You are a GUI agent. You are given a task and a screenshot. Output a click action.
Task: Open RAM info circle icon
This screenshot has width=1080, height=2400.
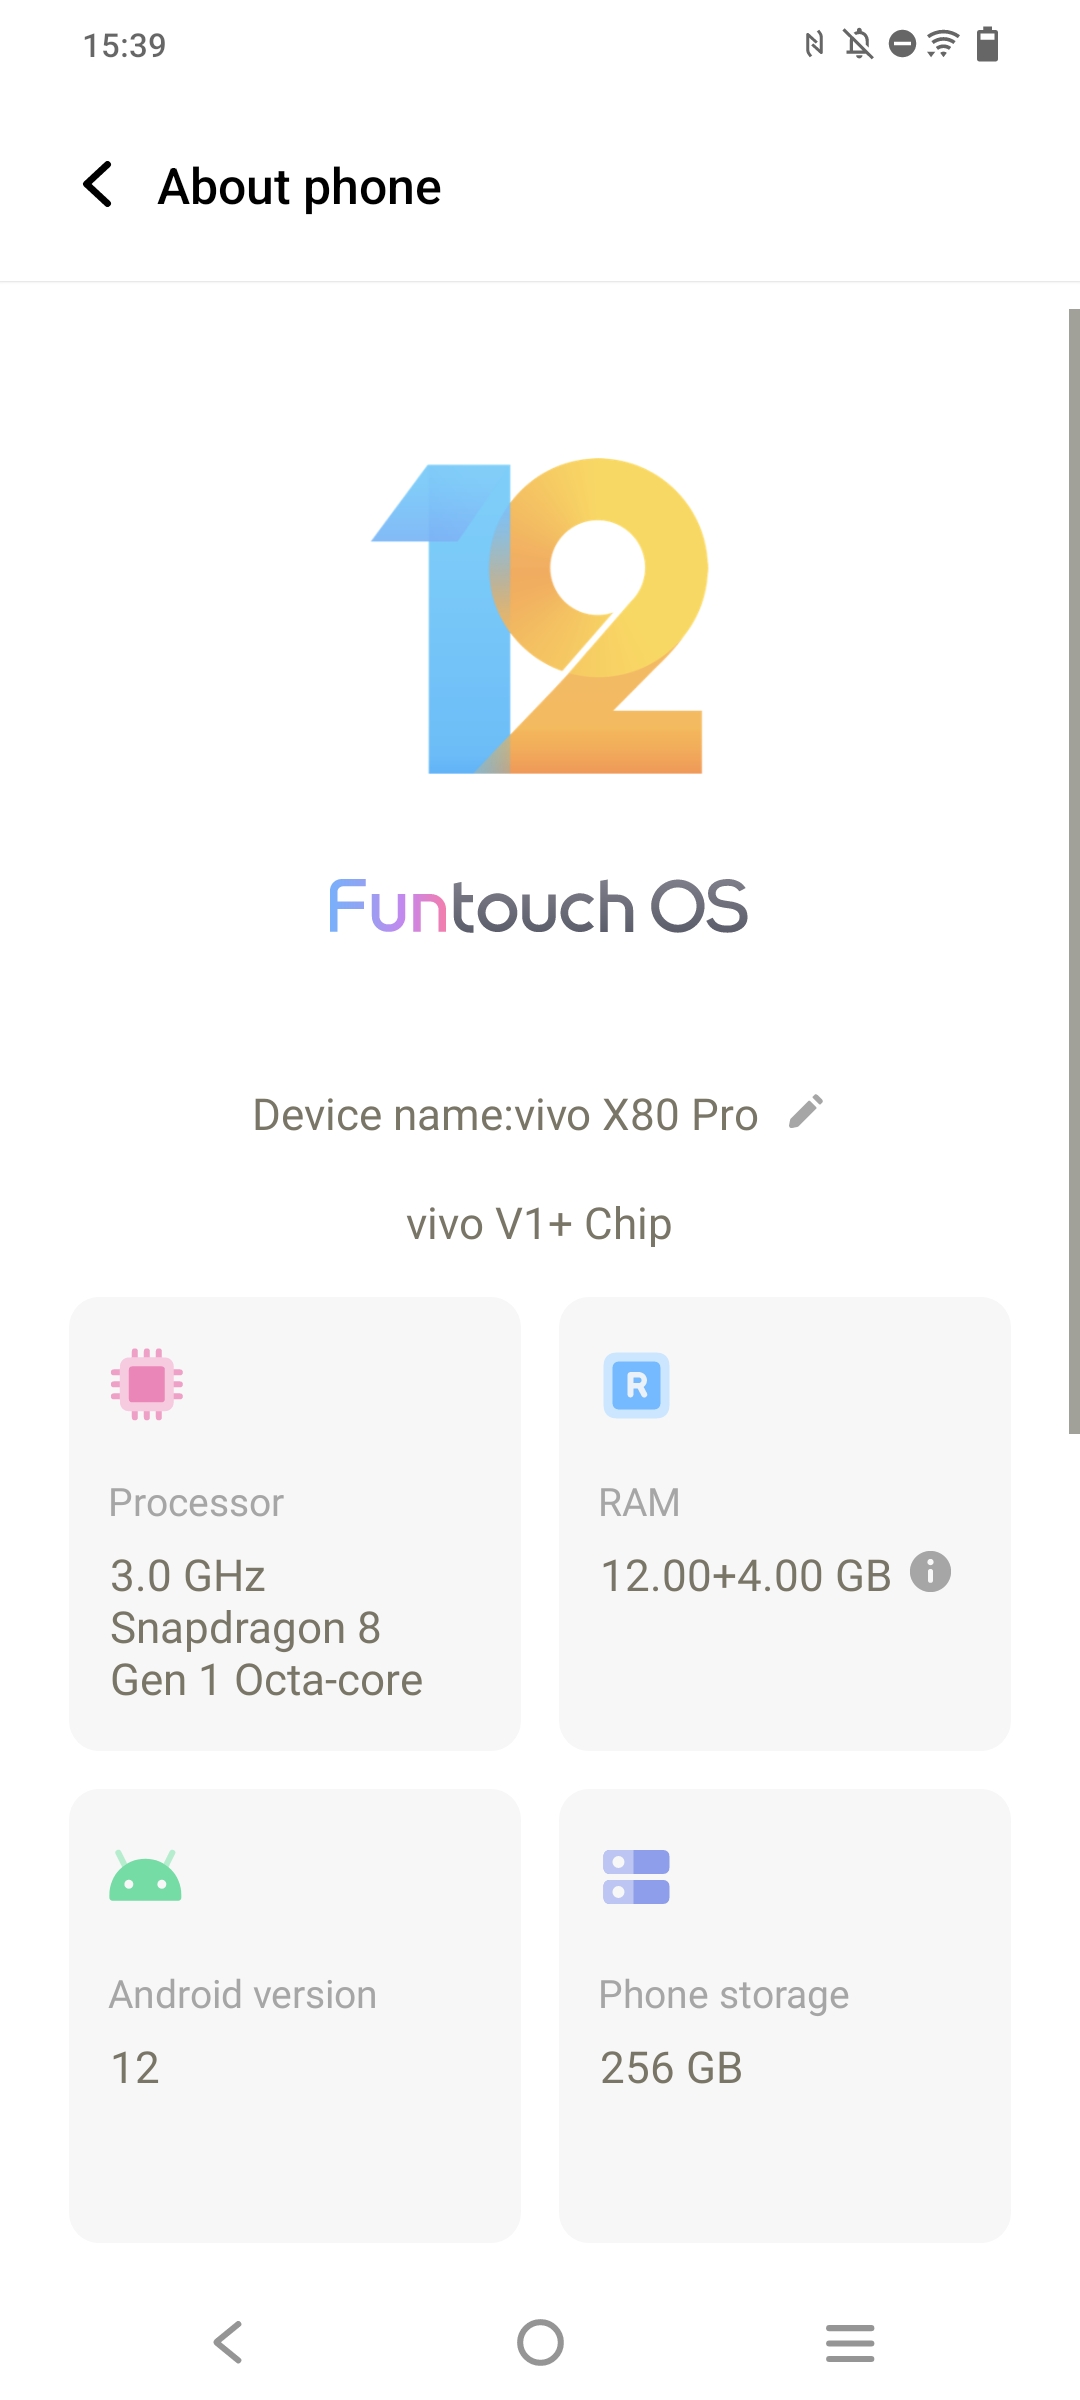930,1572
